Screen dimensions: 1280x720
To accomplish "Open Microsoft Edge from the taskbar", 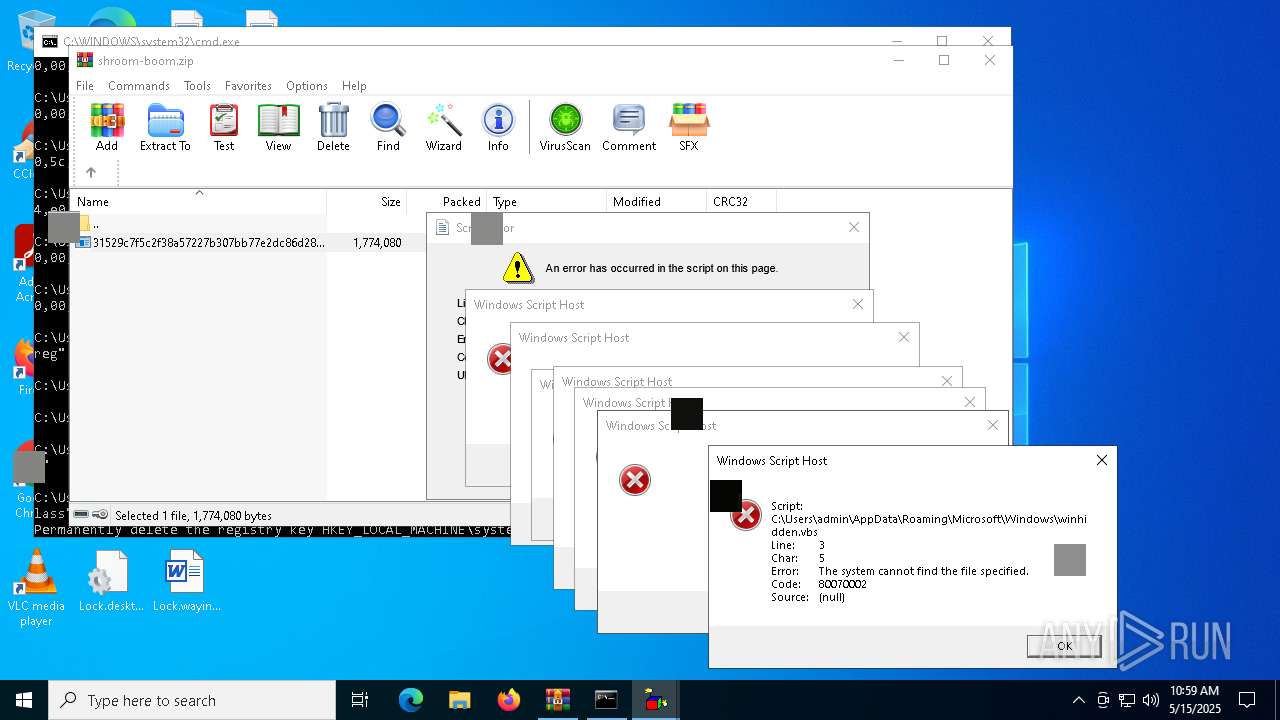I will pyautogui.click(x=411, y=700).
